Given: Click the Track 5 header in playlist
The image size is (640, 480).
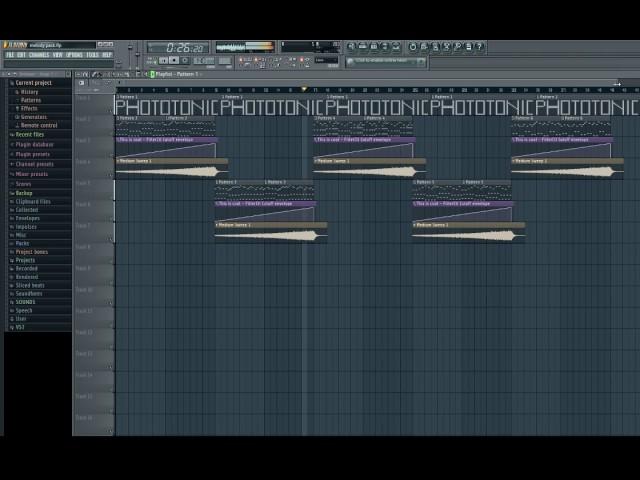Looking at the screenshot, I should pyautogui.click(x=94, y=190).
